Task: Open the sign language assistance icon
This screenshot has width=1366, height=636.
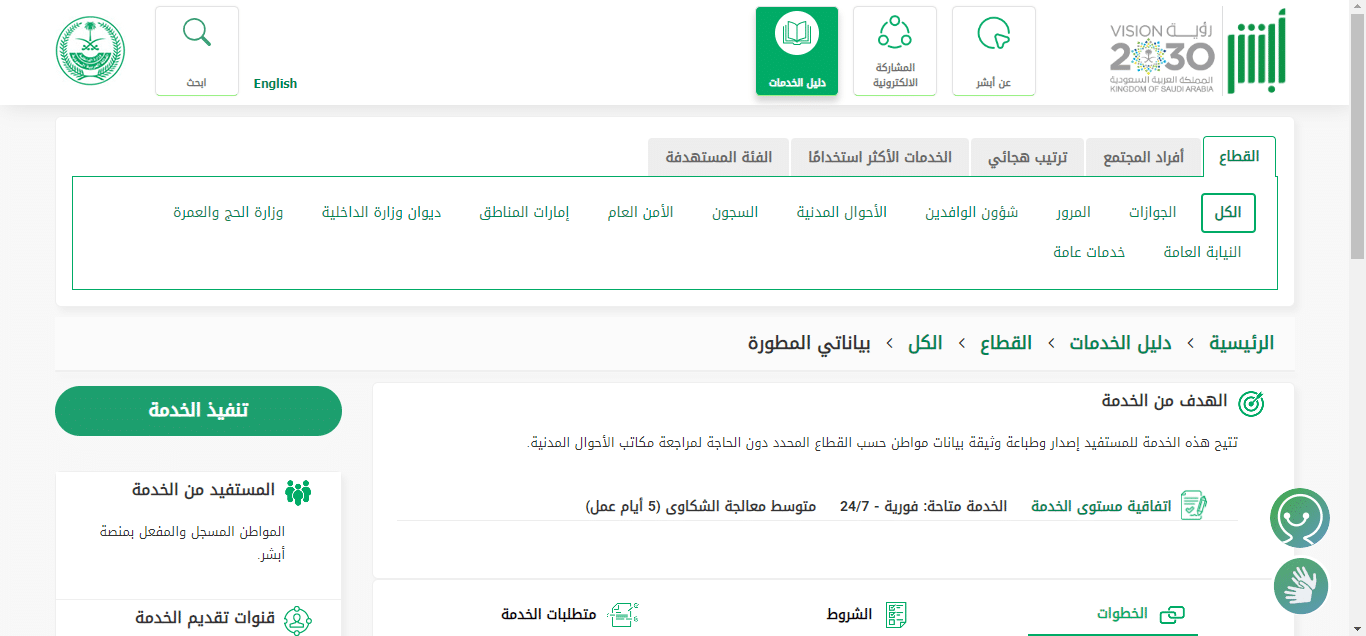Action: tap(1301, 586)
